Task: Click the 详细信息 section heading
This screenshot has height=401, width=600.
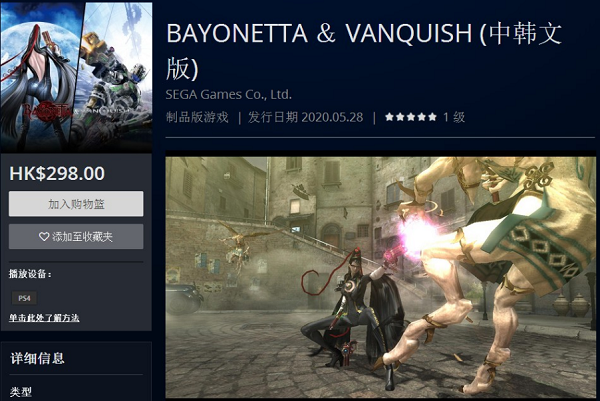Action: point(38,359)
